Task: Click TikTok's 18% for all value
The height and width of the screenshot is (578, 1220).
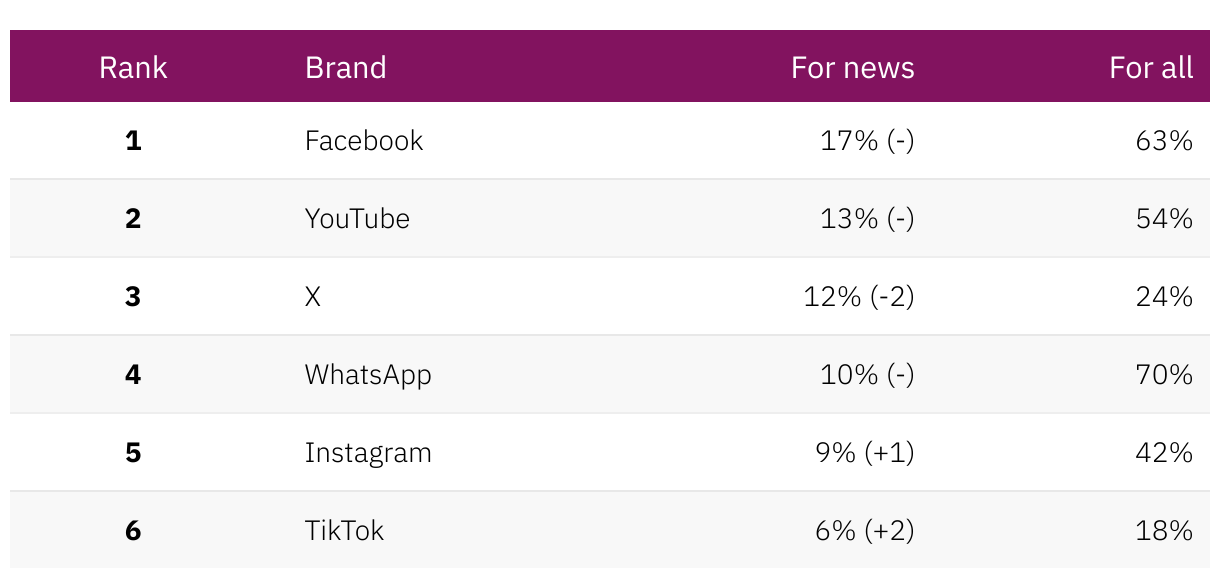Action: [1164, 531]
